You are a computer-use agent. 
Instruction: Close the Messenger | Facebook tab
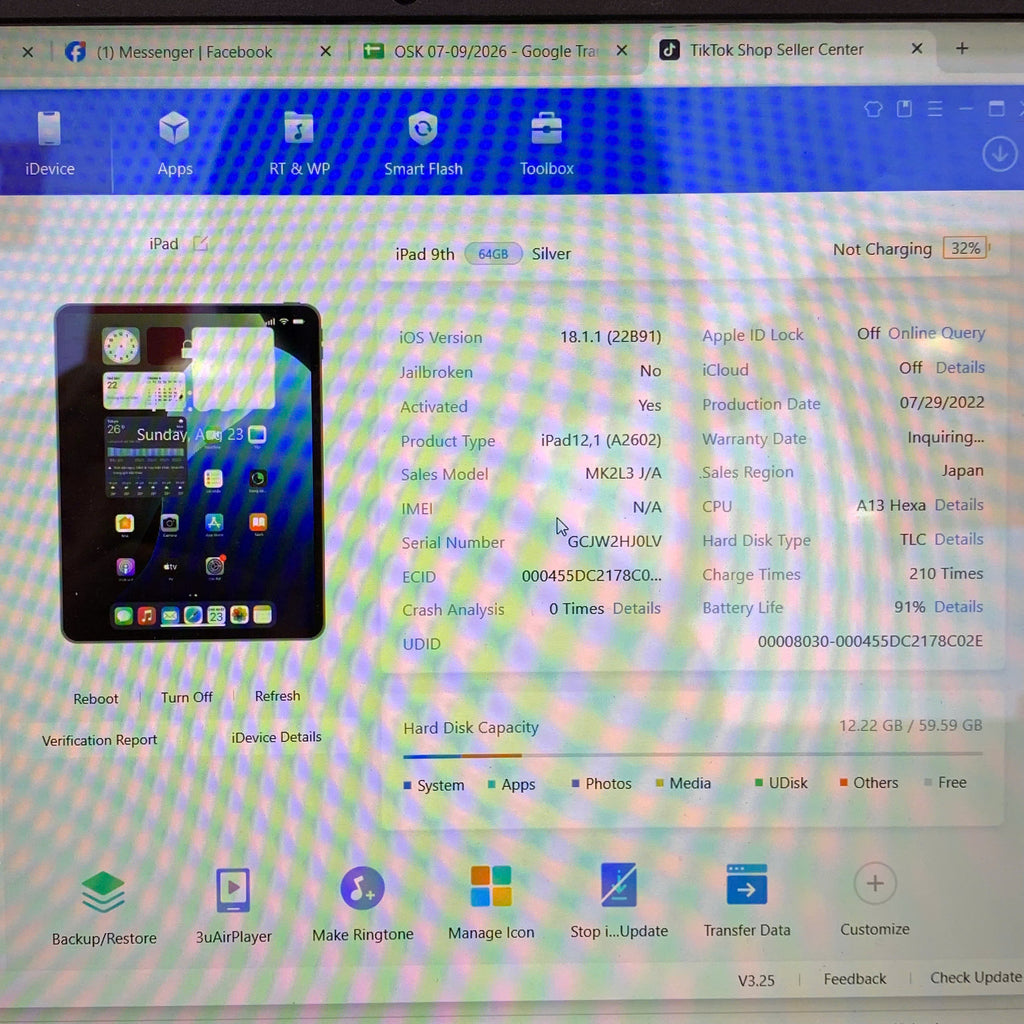(x=326, y=51)
